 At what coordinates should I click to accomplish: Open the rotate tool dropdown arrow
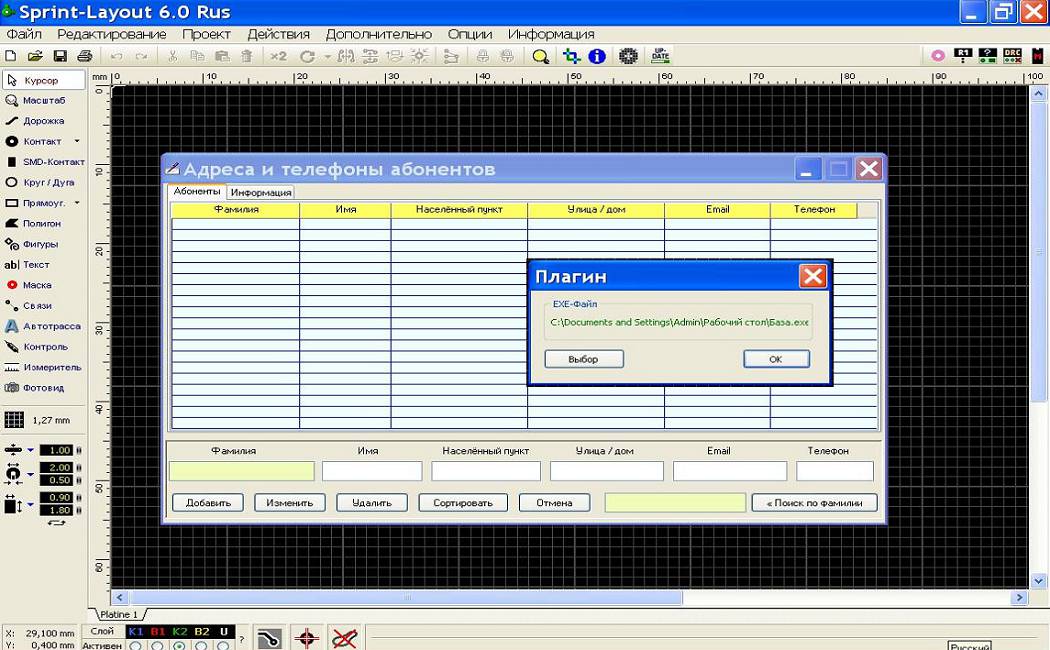[327, 57]
